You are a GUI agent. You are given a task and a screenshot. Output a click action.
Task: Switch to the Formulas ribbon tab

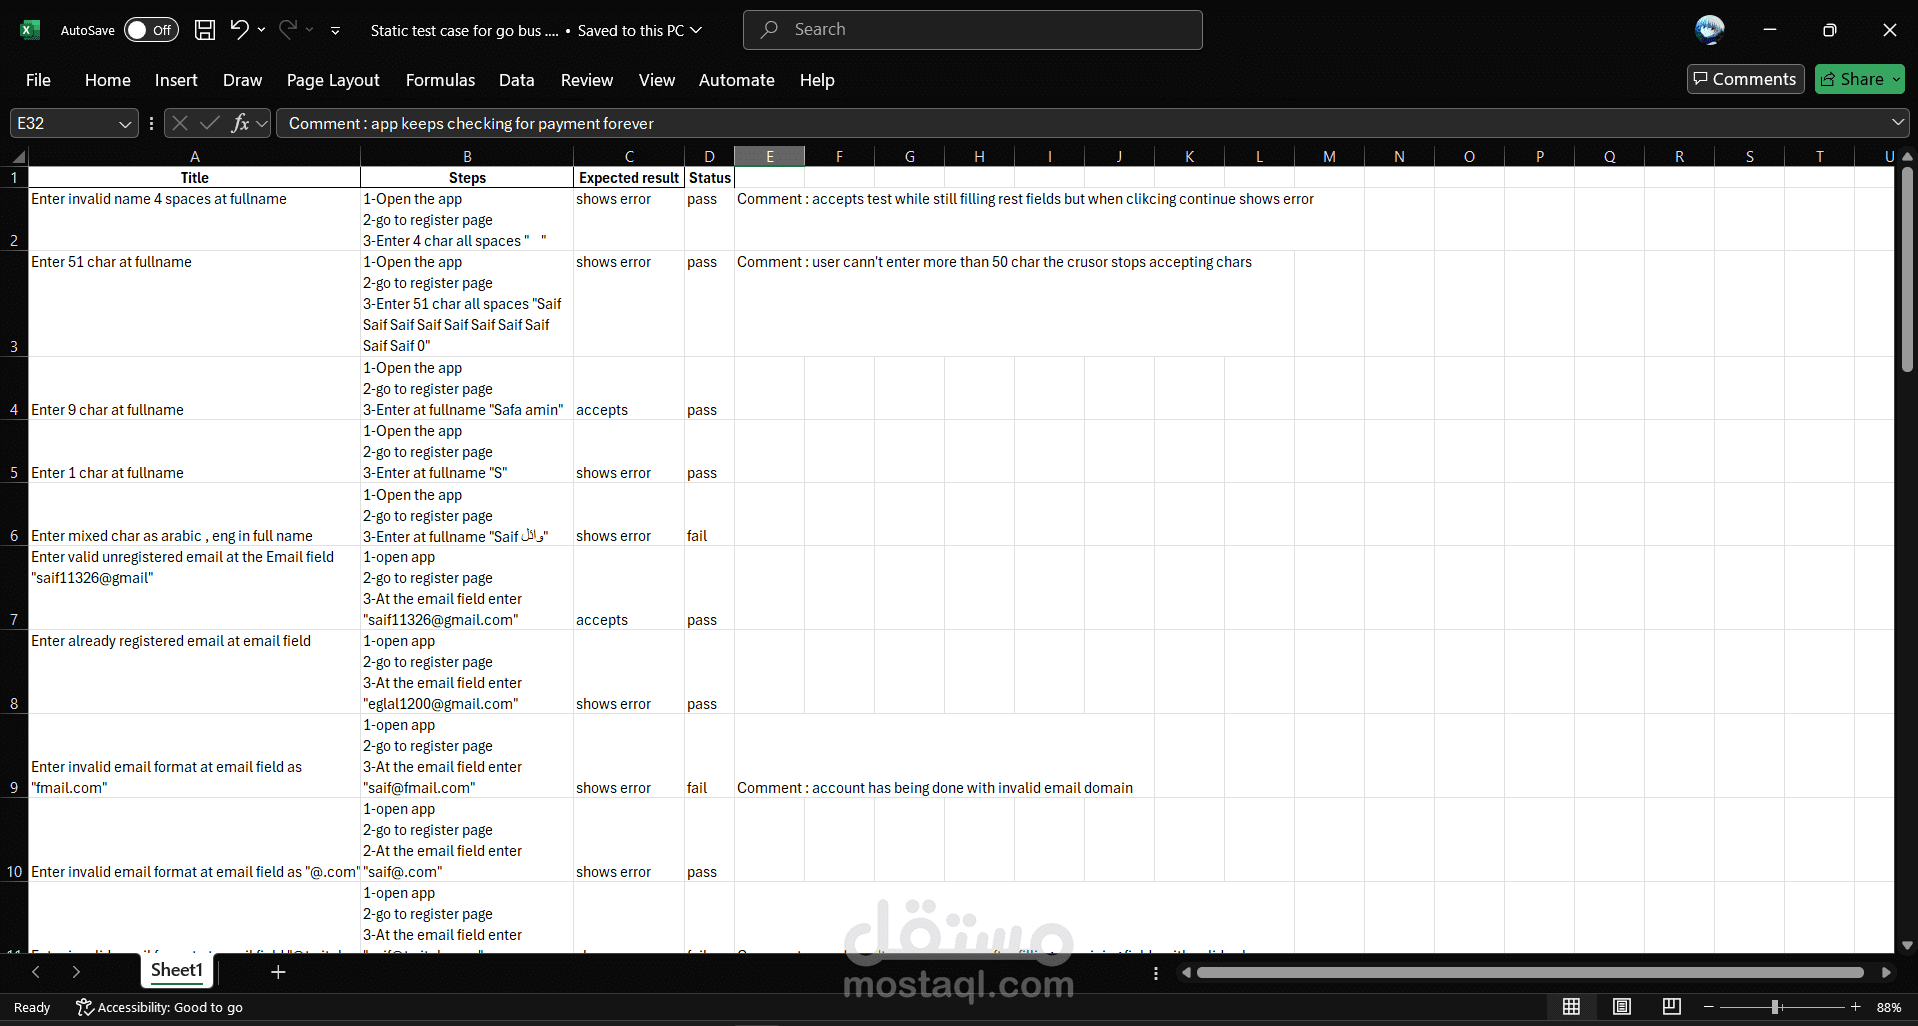440,80
